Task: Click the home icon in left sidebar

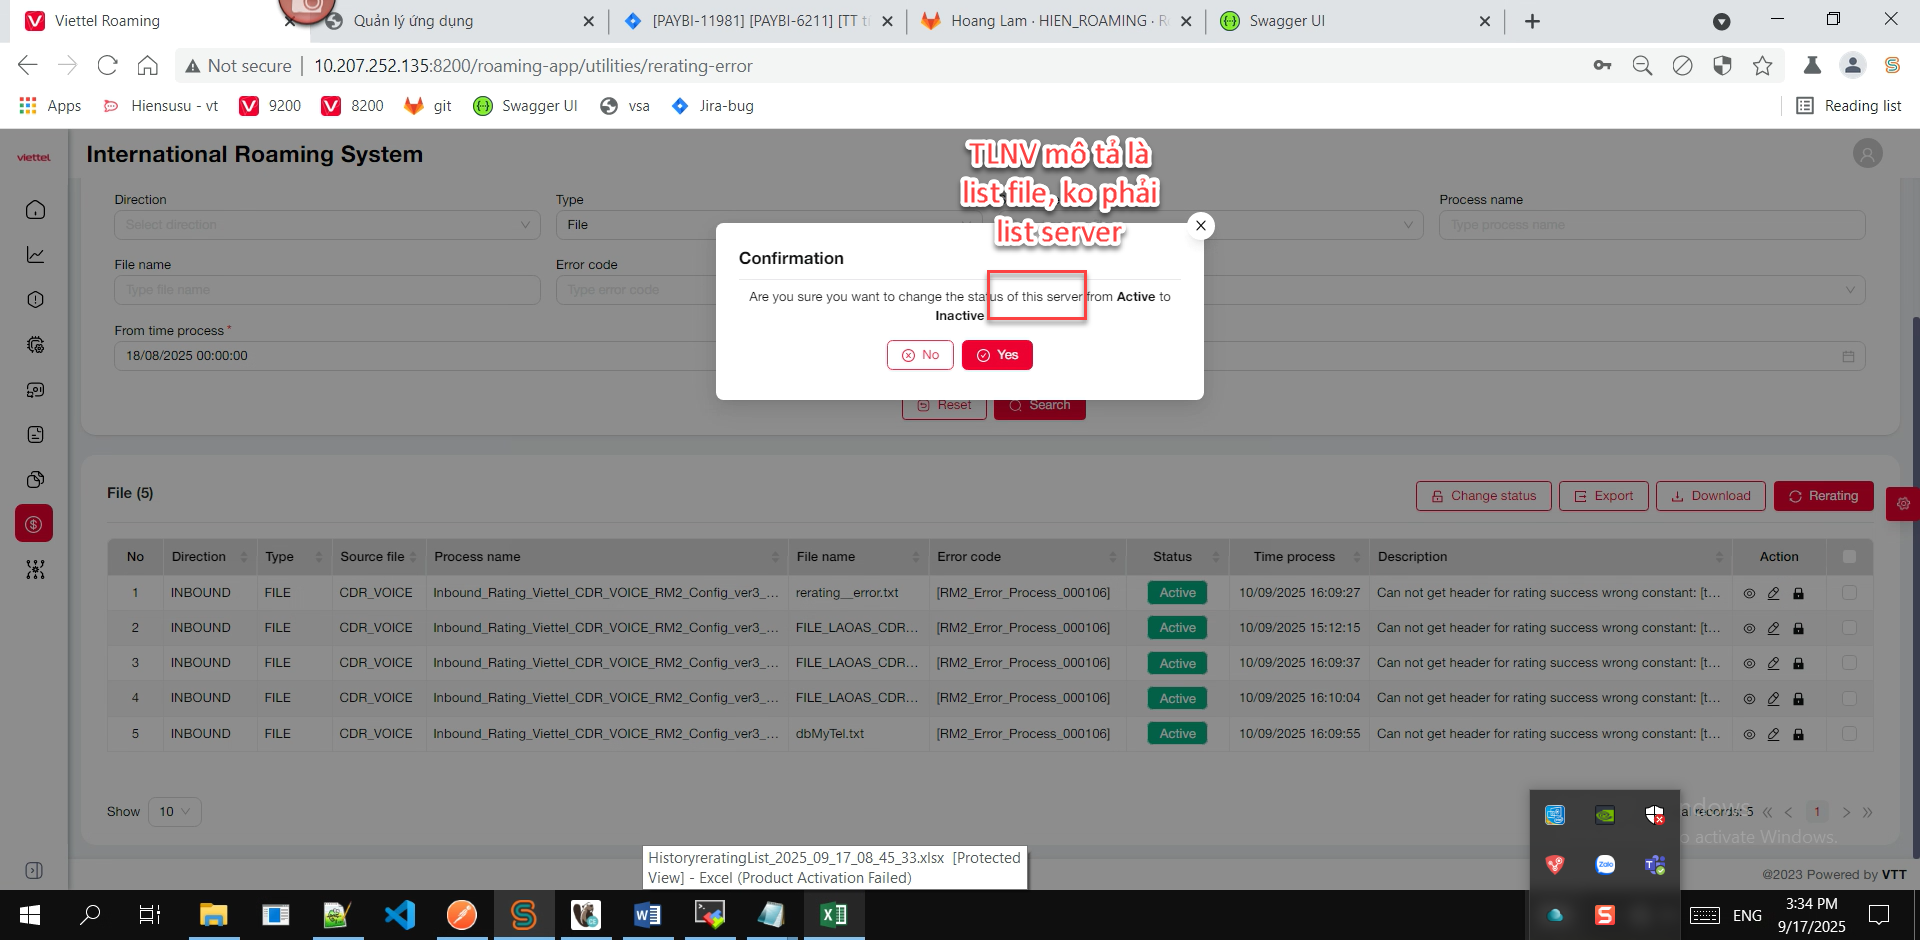Action: tap(35, 210)
